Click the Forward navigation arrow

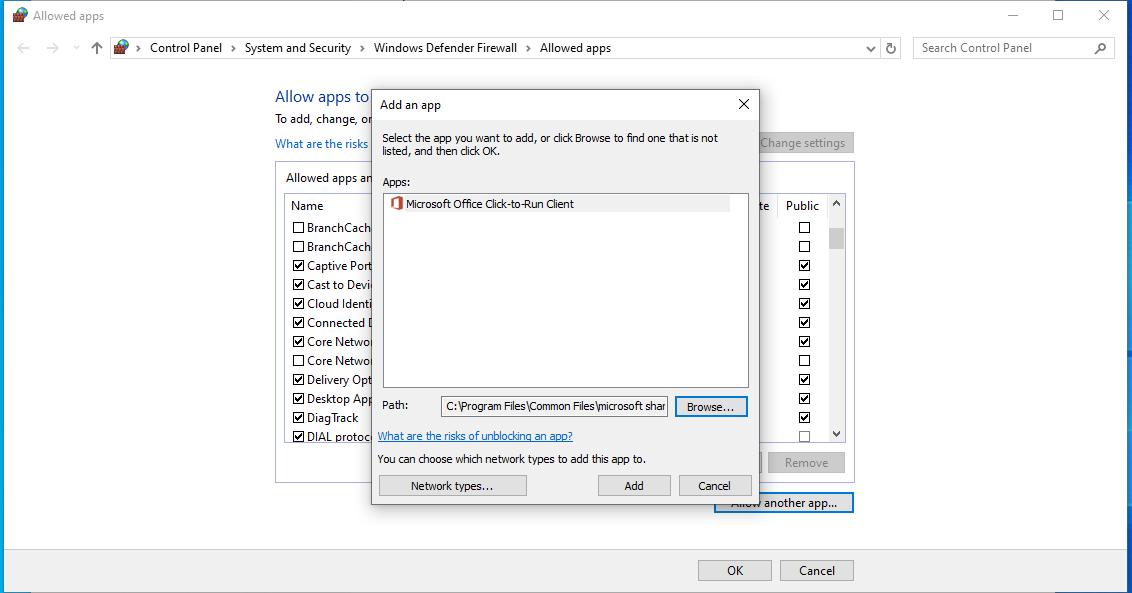pyautogui.click(x=52, y=48)
